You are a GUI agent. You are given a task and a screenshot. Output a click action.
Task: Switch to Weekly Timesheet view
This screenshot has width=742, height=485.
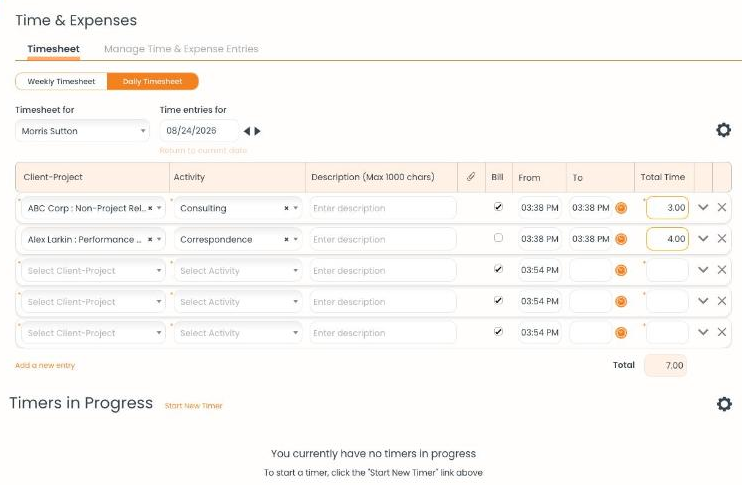61,81
